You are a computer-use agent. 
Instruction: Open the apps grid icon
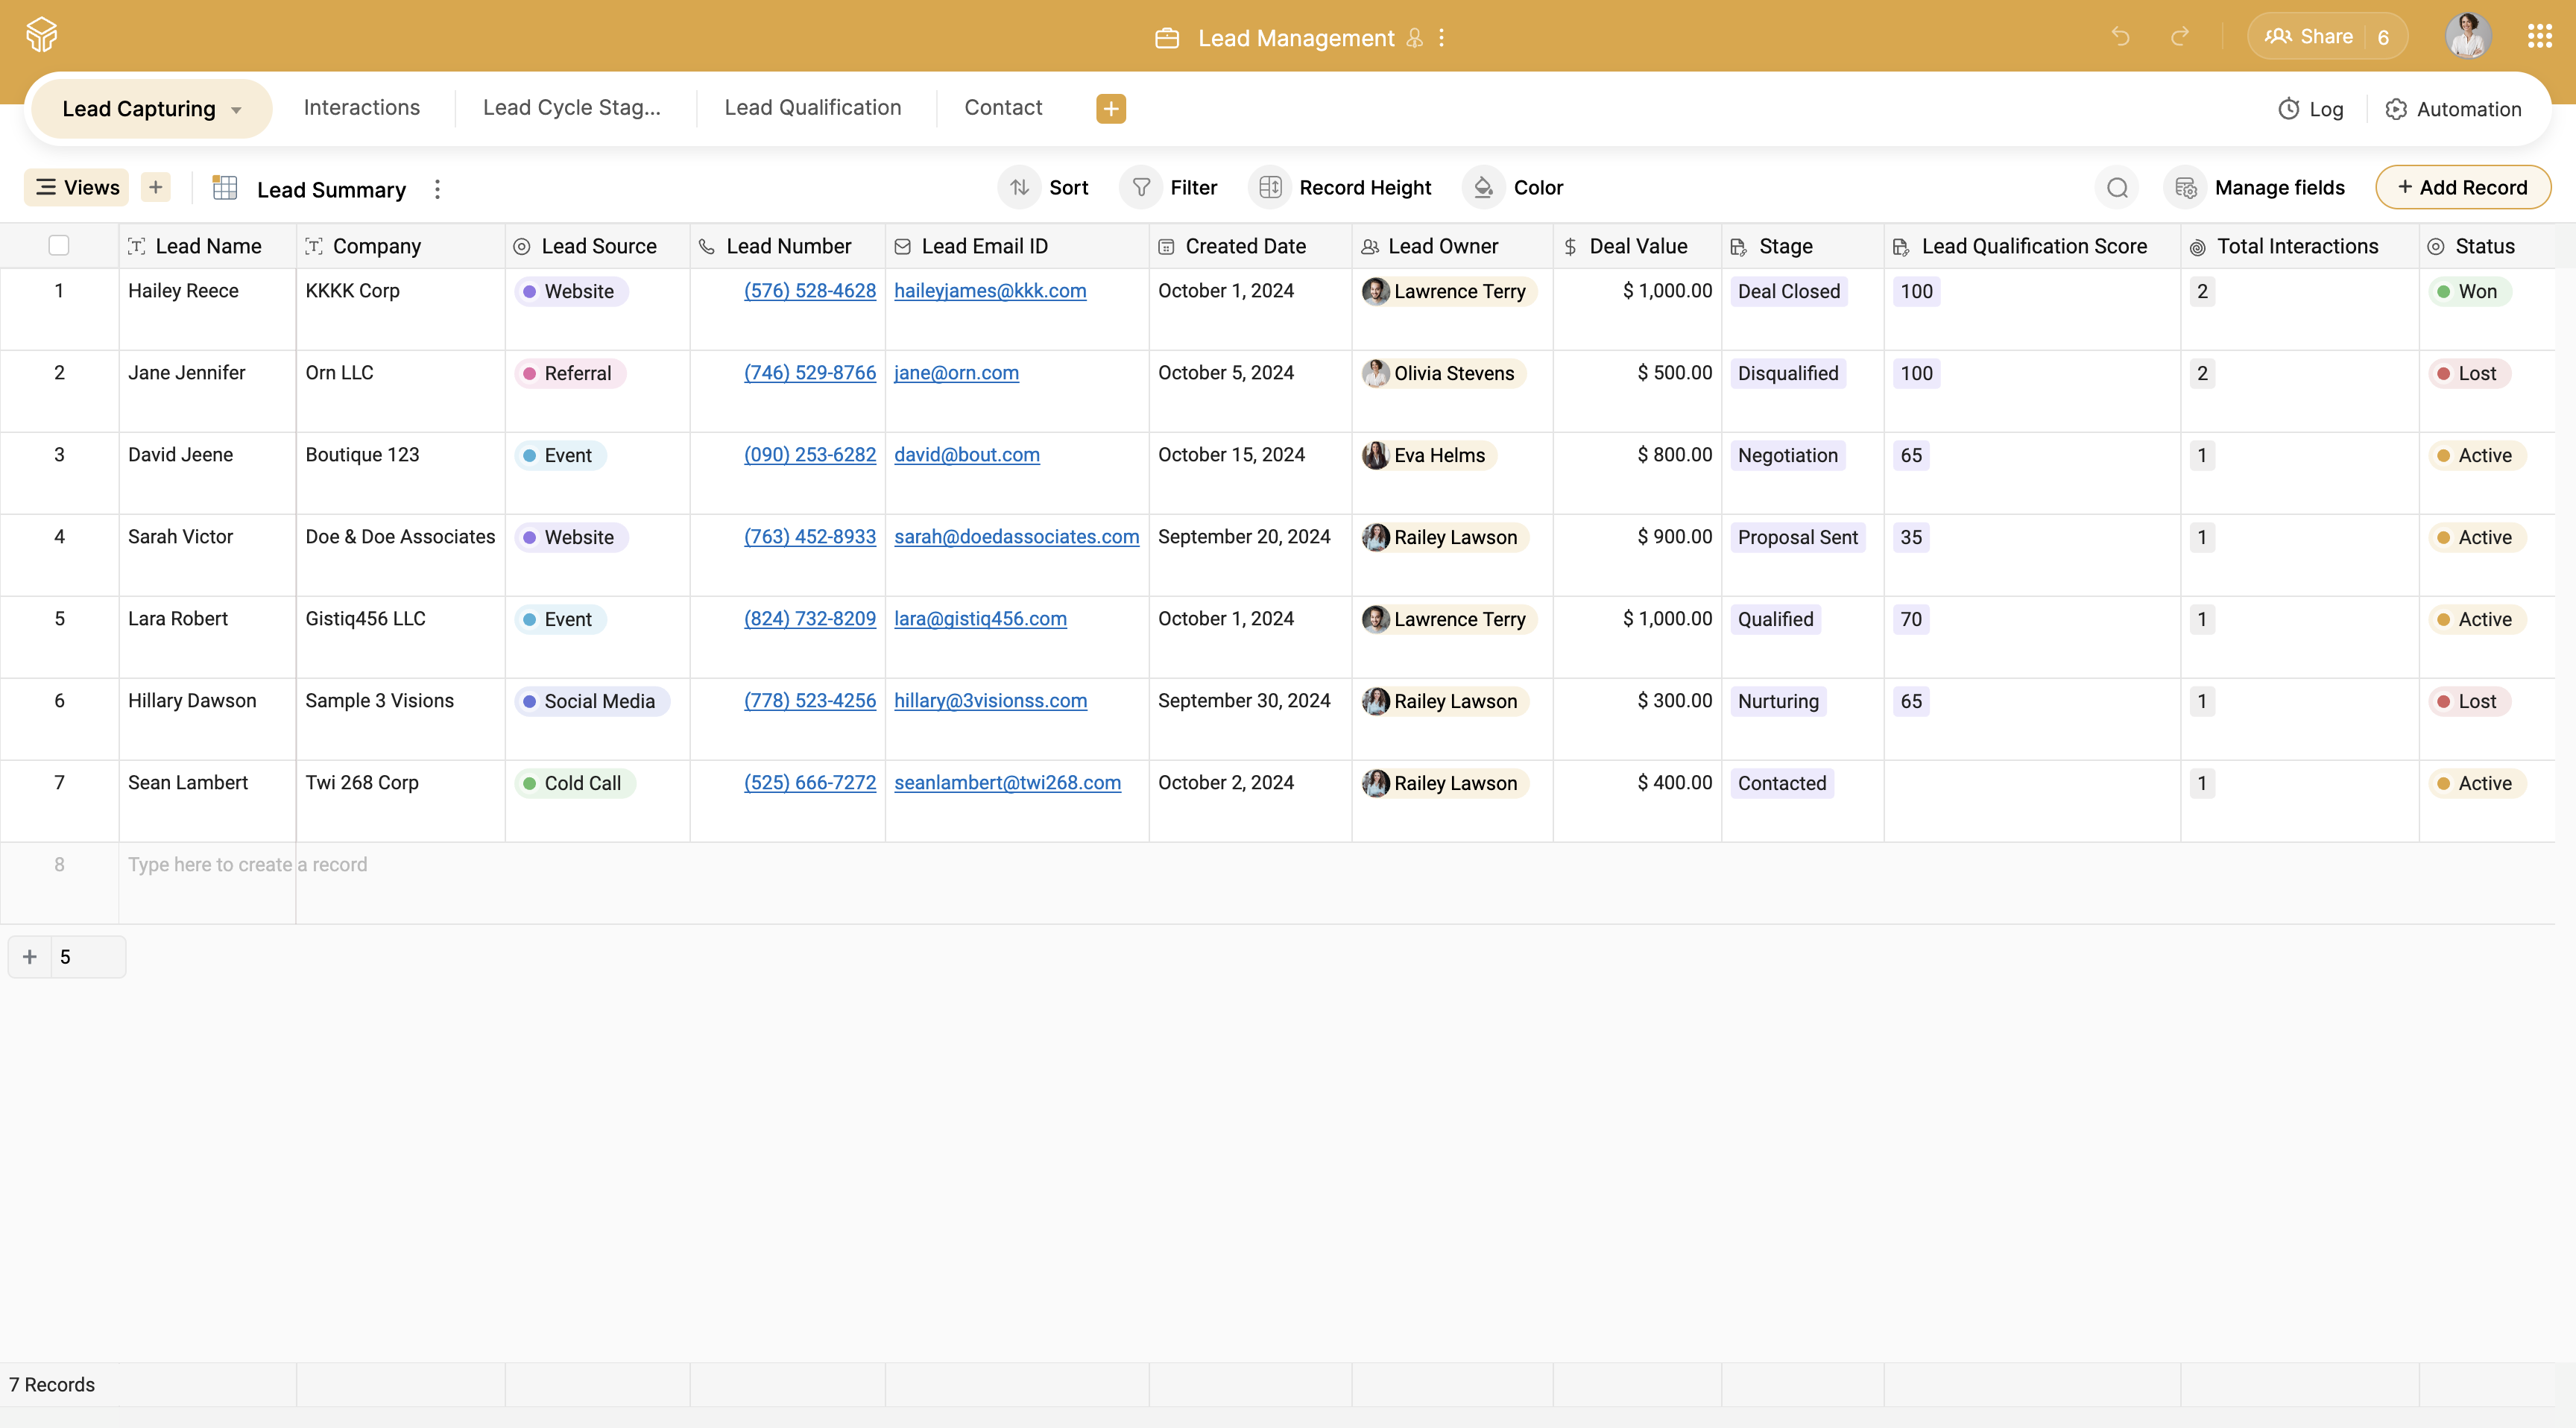pyautogui.click(x=2540, y=37)
